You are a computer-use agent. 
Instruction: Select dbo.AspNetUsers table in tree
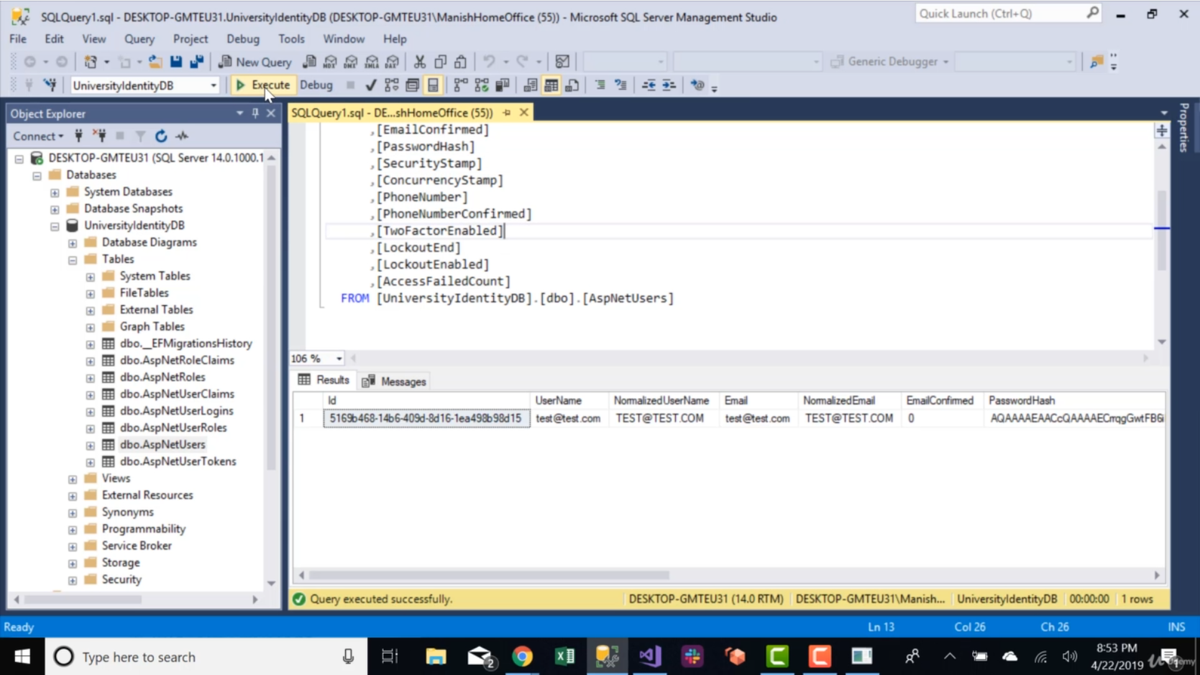[162, 444]
